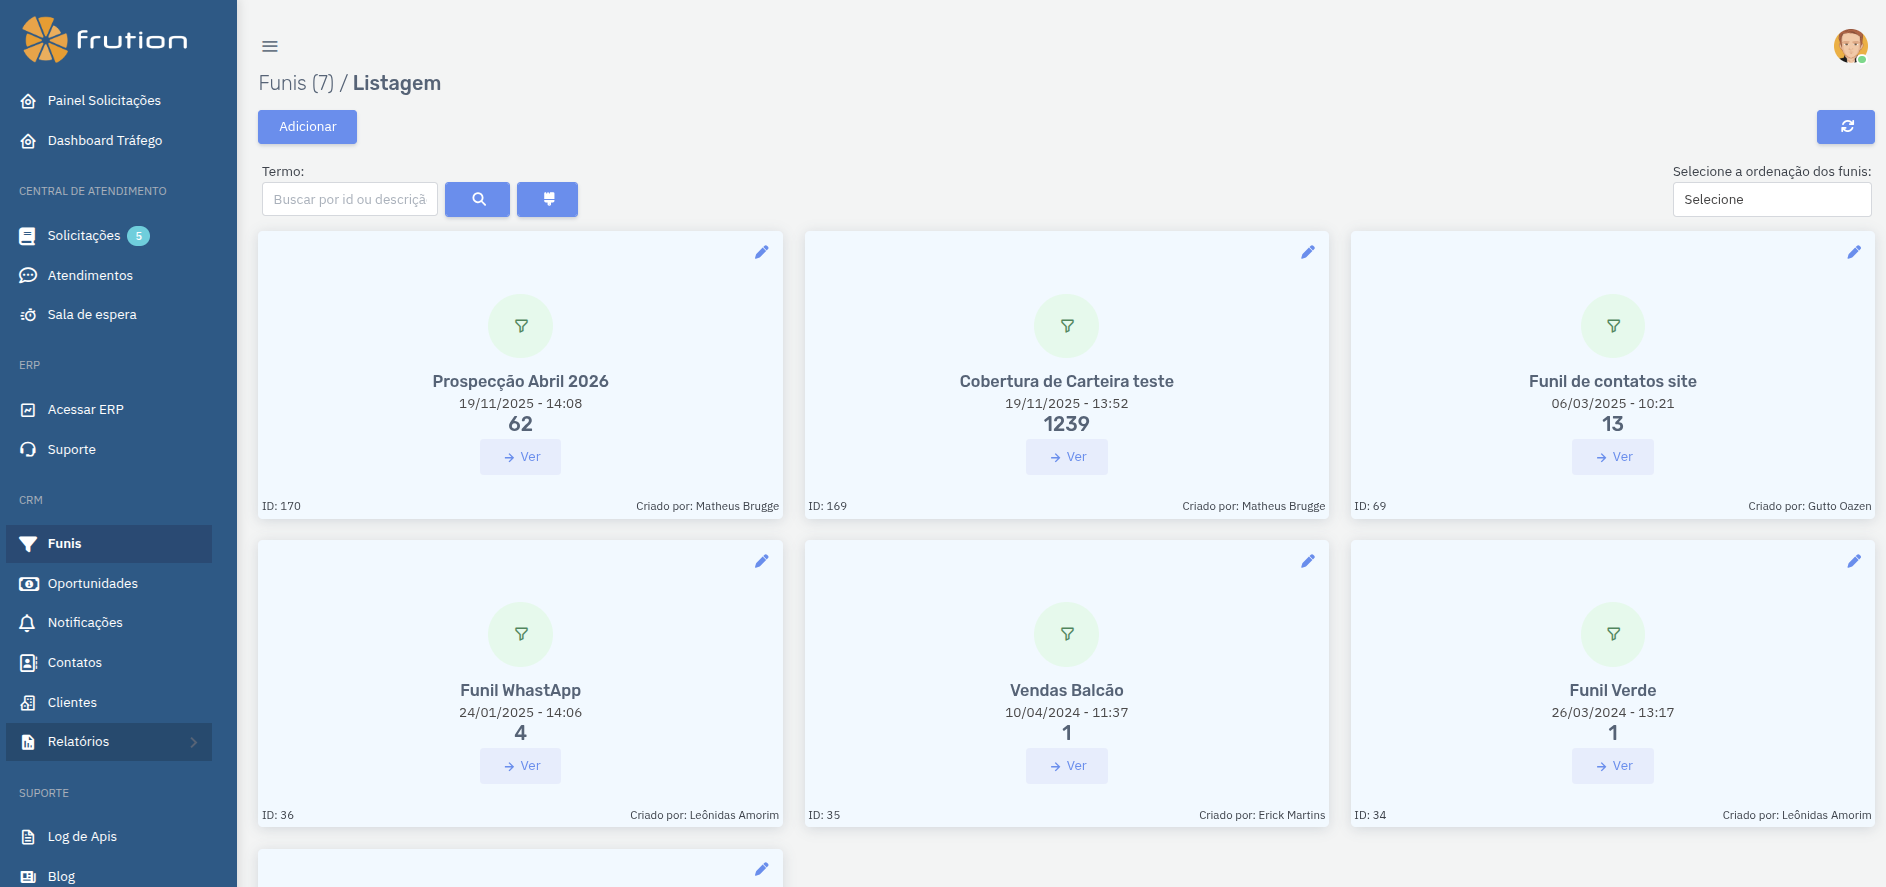This screenshot has height=887, width=1886.
Task: Click funnel icon of Funil de contatos site
Action: [1613, 326]
